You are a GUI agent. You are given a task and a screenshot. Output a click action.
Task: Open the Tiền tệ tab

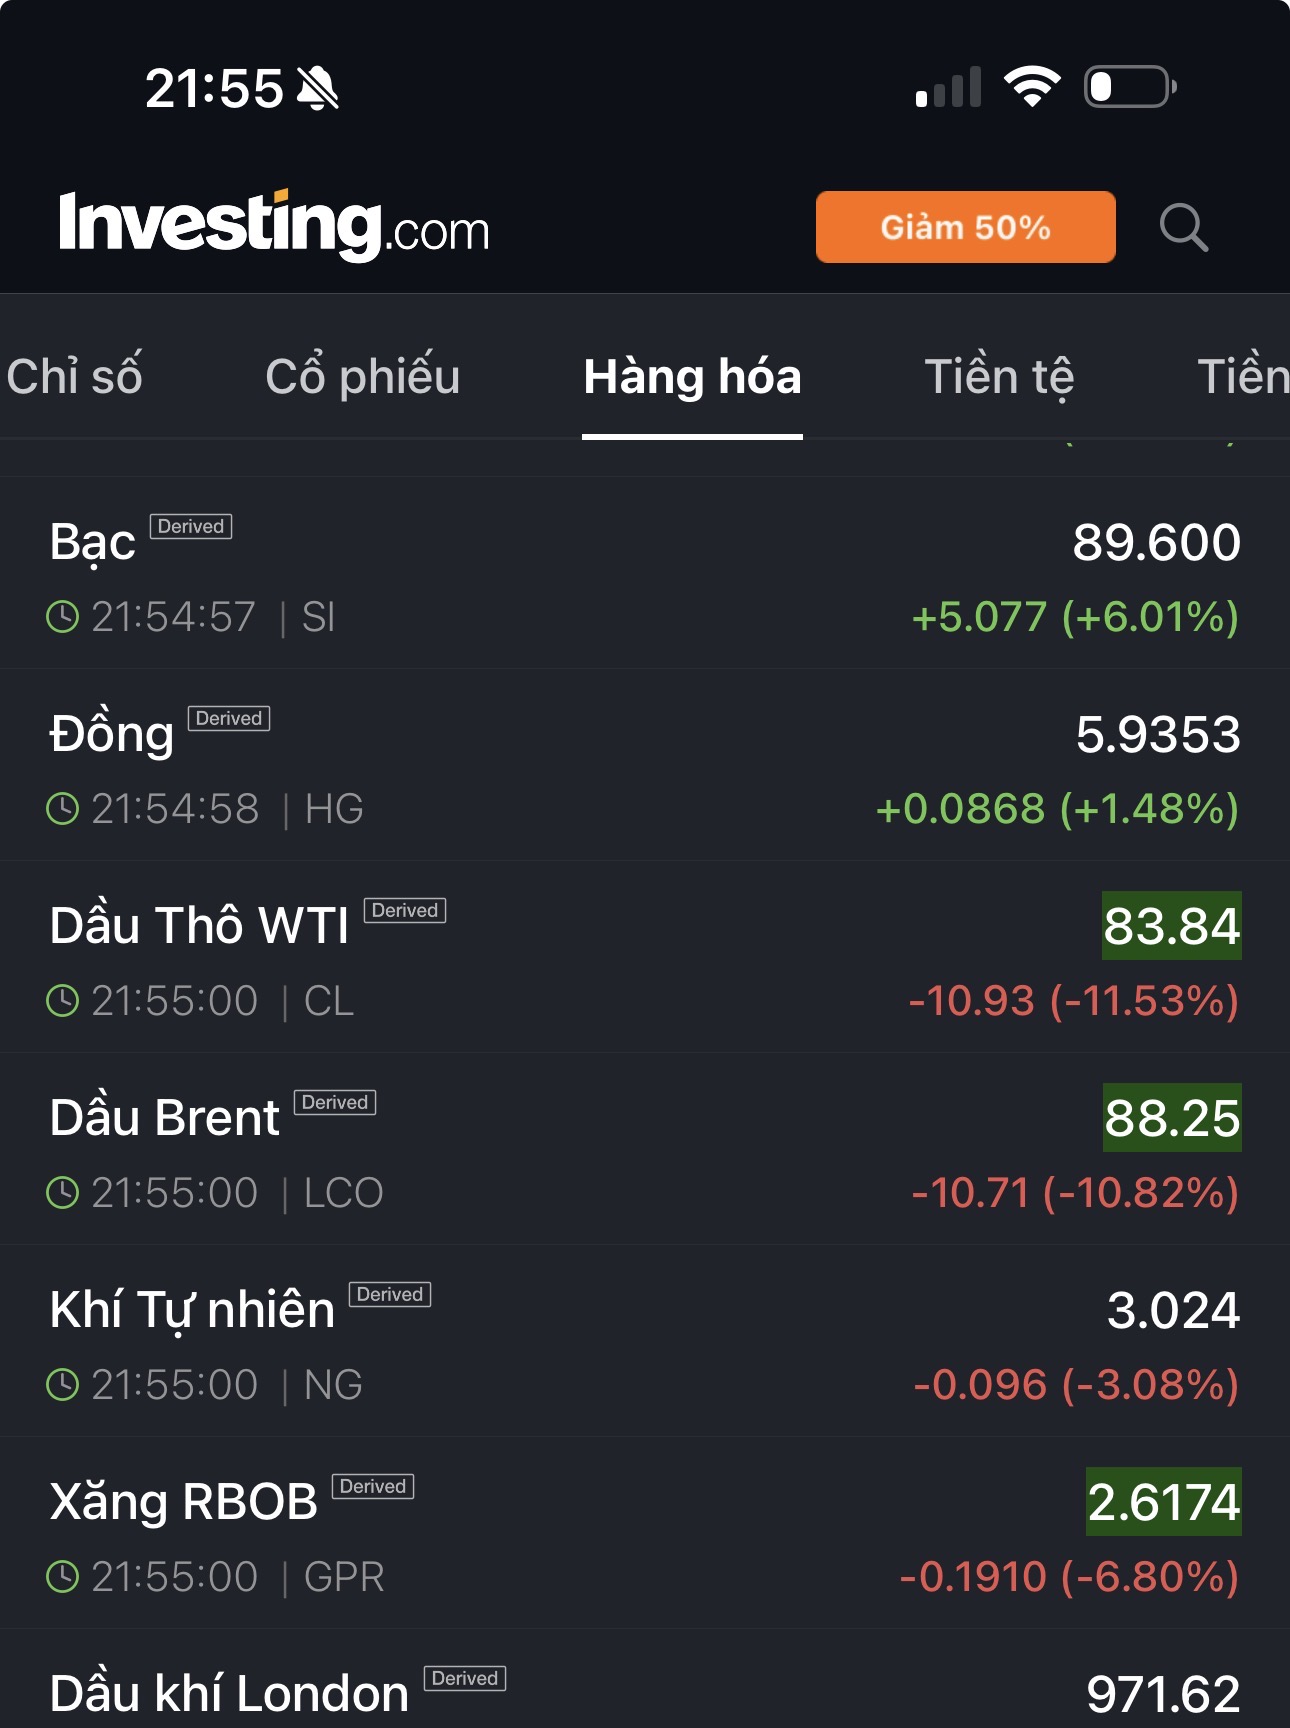(x=999, y=377)
